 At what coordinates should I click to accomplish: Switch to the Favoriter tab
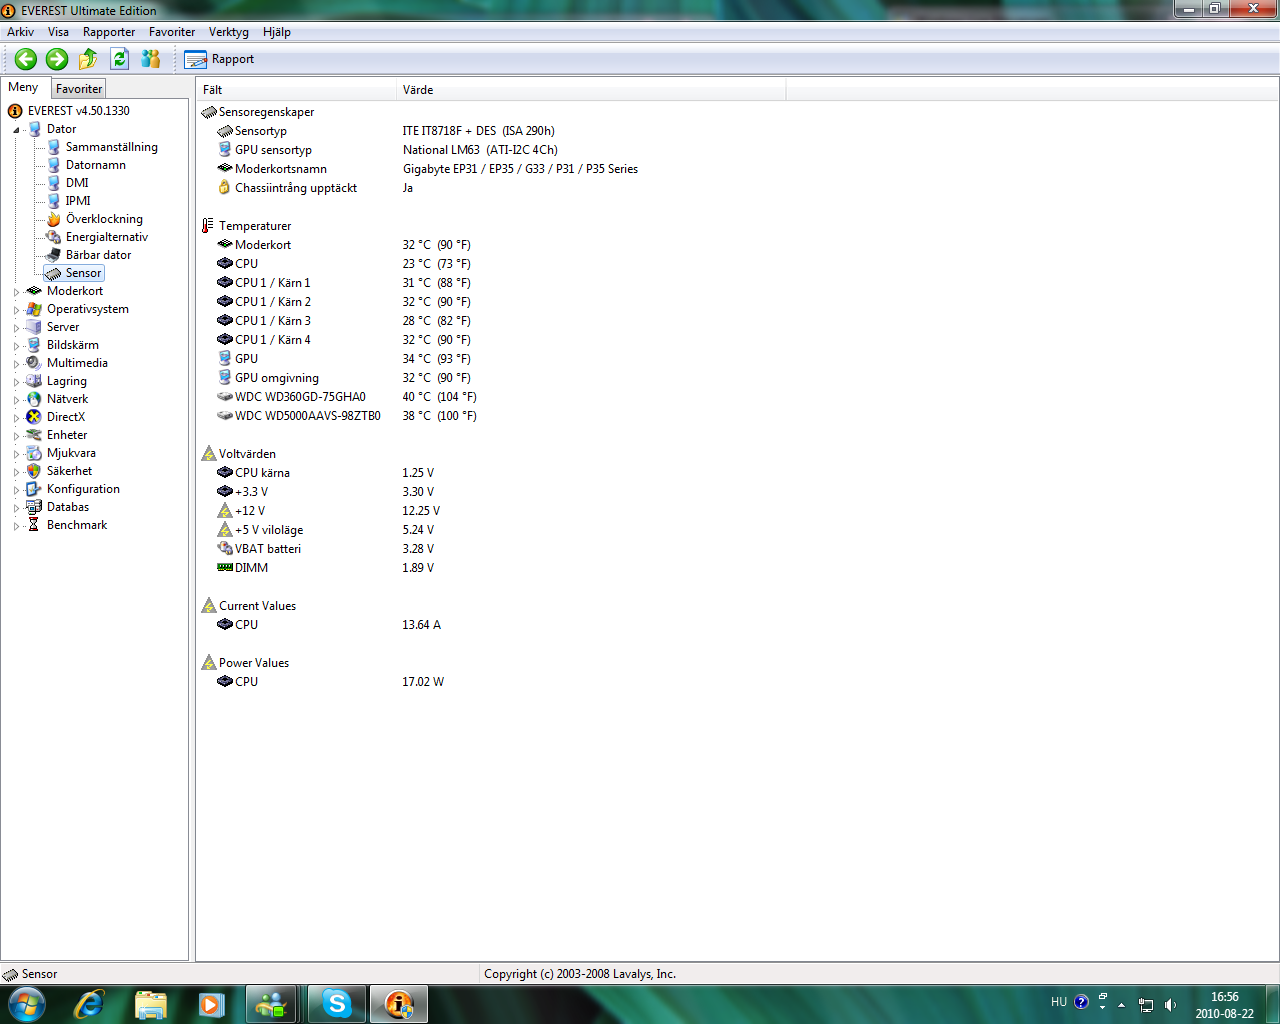click(79, 89)
